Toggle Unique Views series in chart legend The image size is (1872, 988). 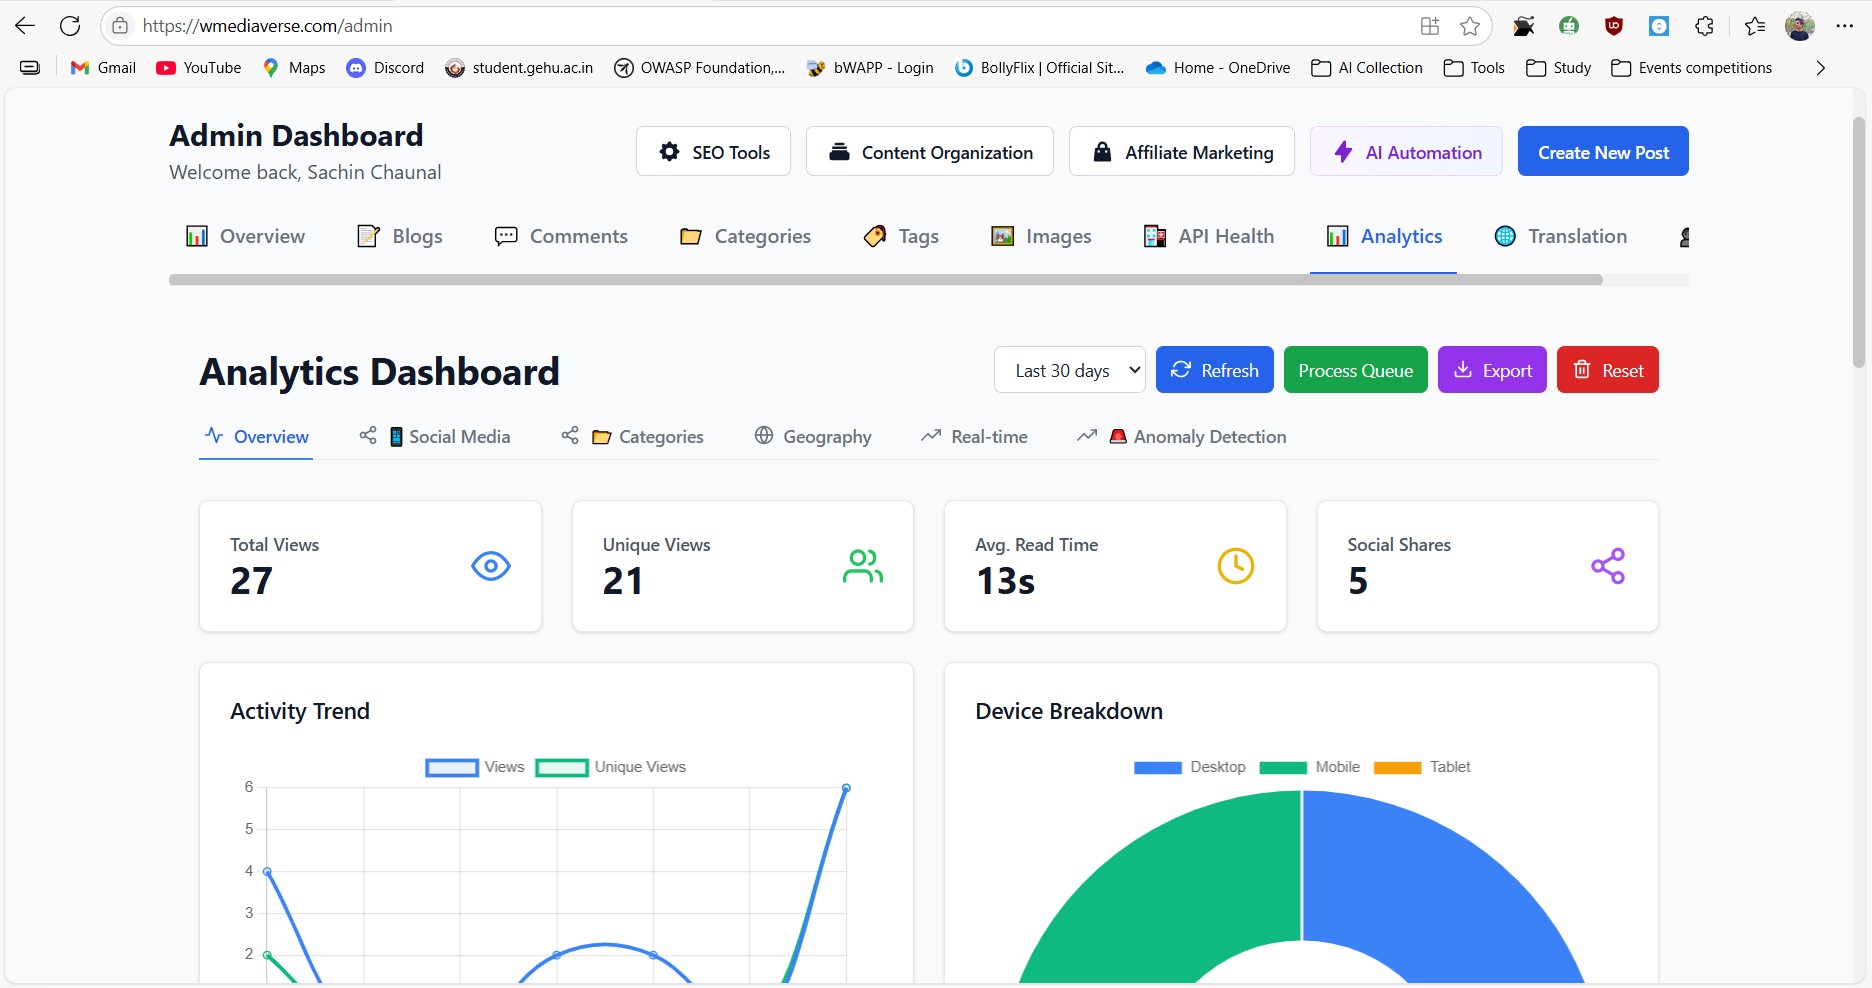pos(611,767)
